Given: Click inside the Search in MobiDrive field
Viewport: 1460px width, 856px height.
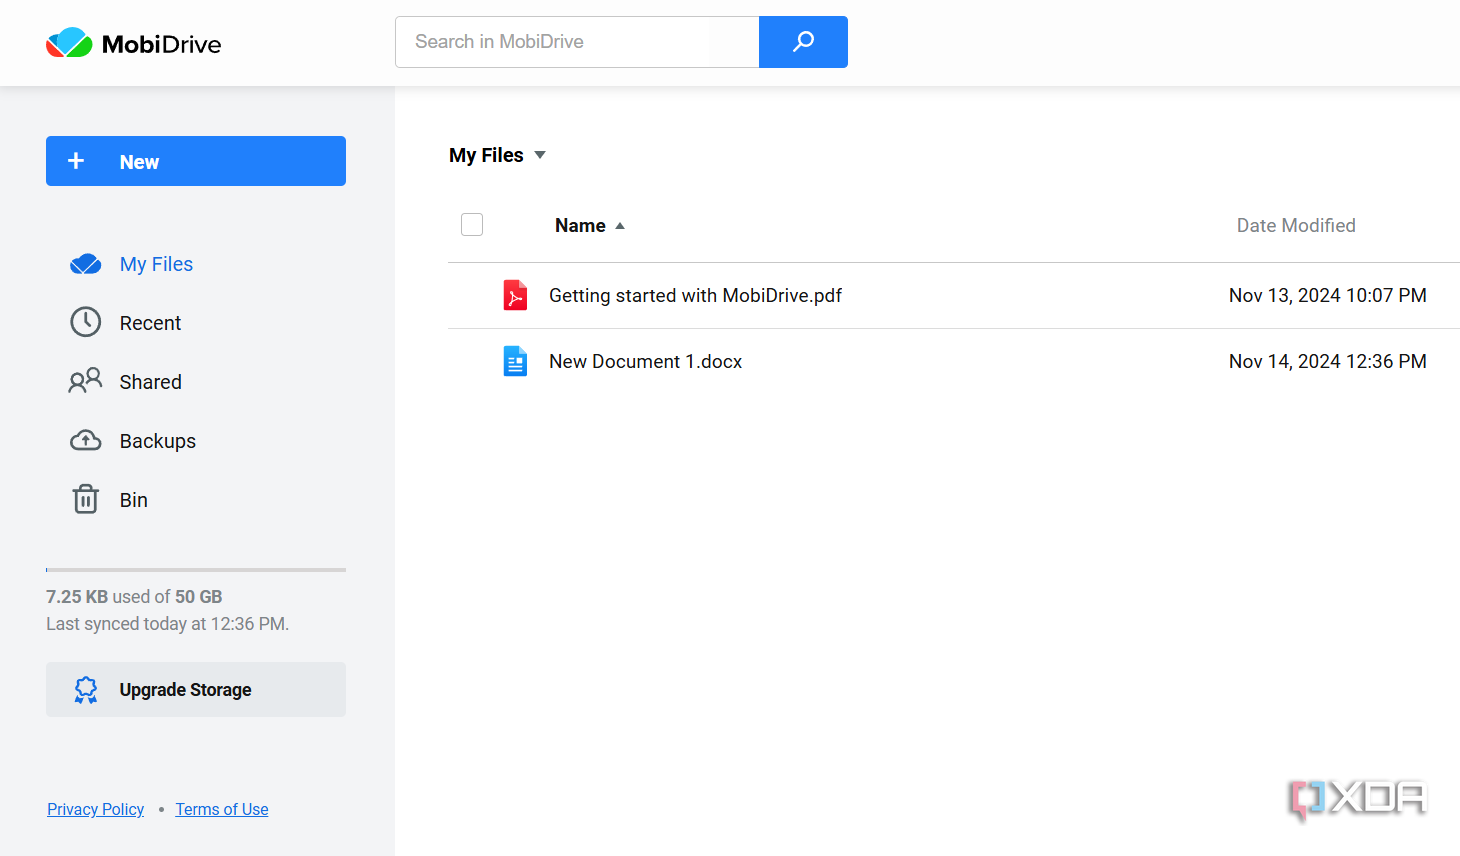Looking at the screenshot, I should click(550, 42).
